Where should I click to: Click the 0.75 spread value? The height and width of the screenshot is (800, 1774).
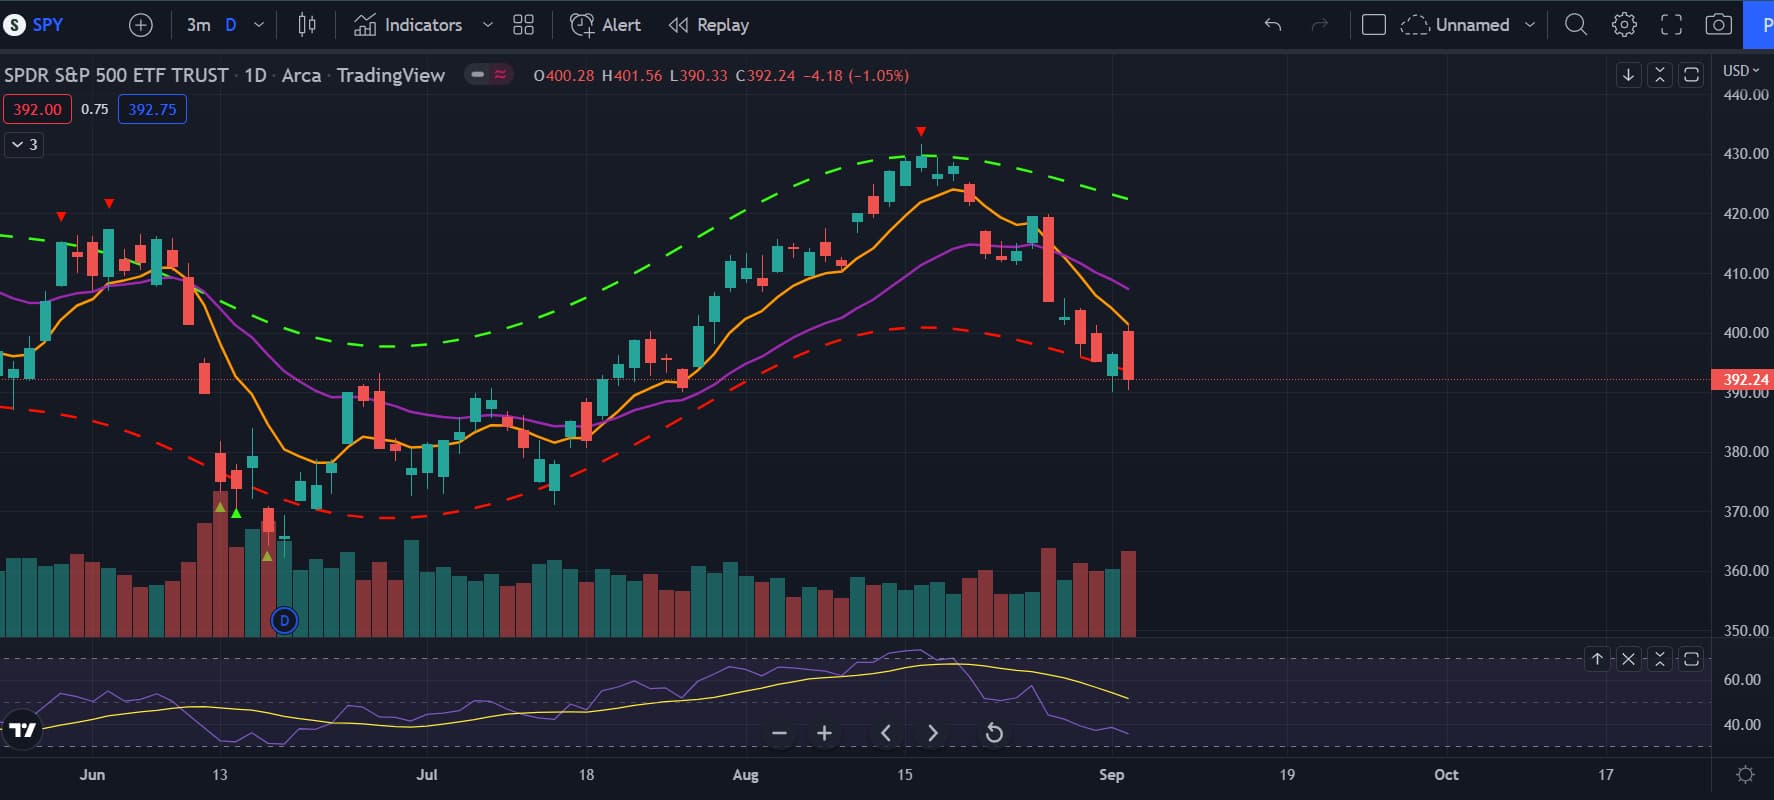click(94, 109)
